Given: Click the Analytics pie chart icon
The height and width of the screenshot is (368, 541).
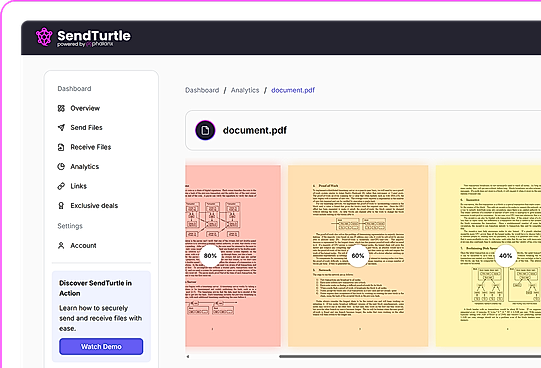Looking at the screenshot, I should point(61,167).
